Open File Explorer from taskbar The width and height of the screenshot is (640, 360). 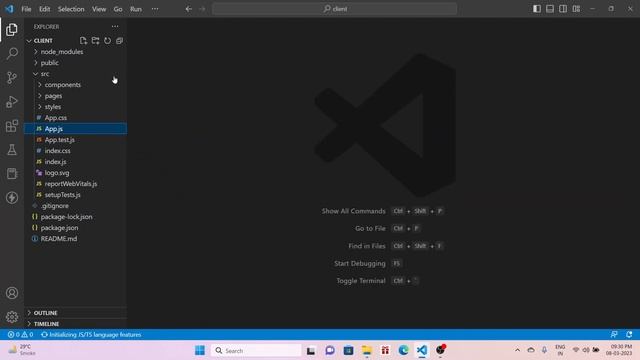[x=367, y=350]
